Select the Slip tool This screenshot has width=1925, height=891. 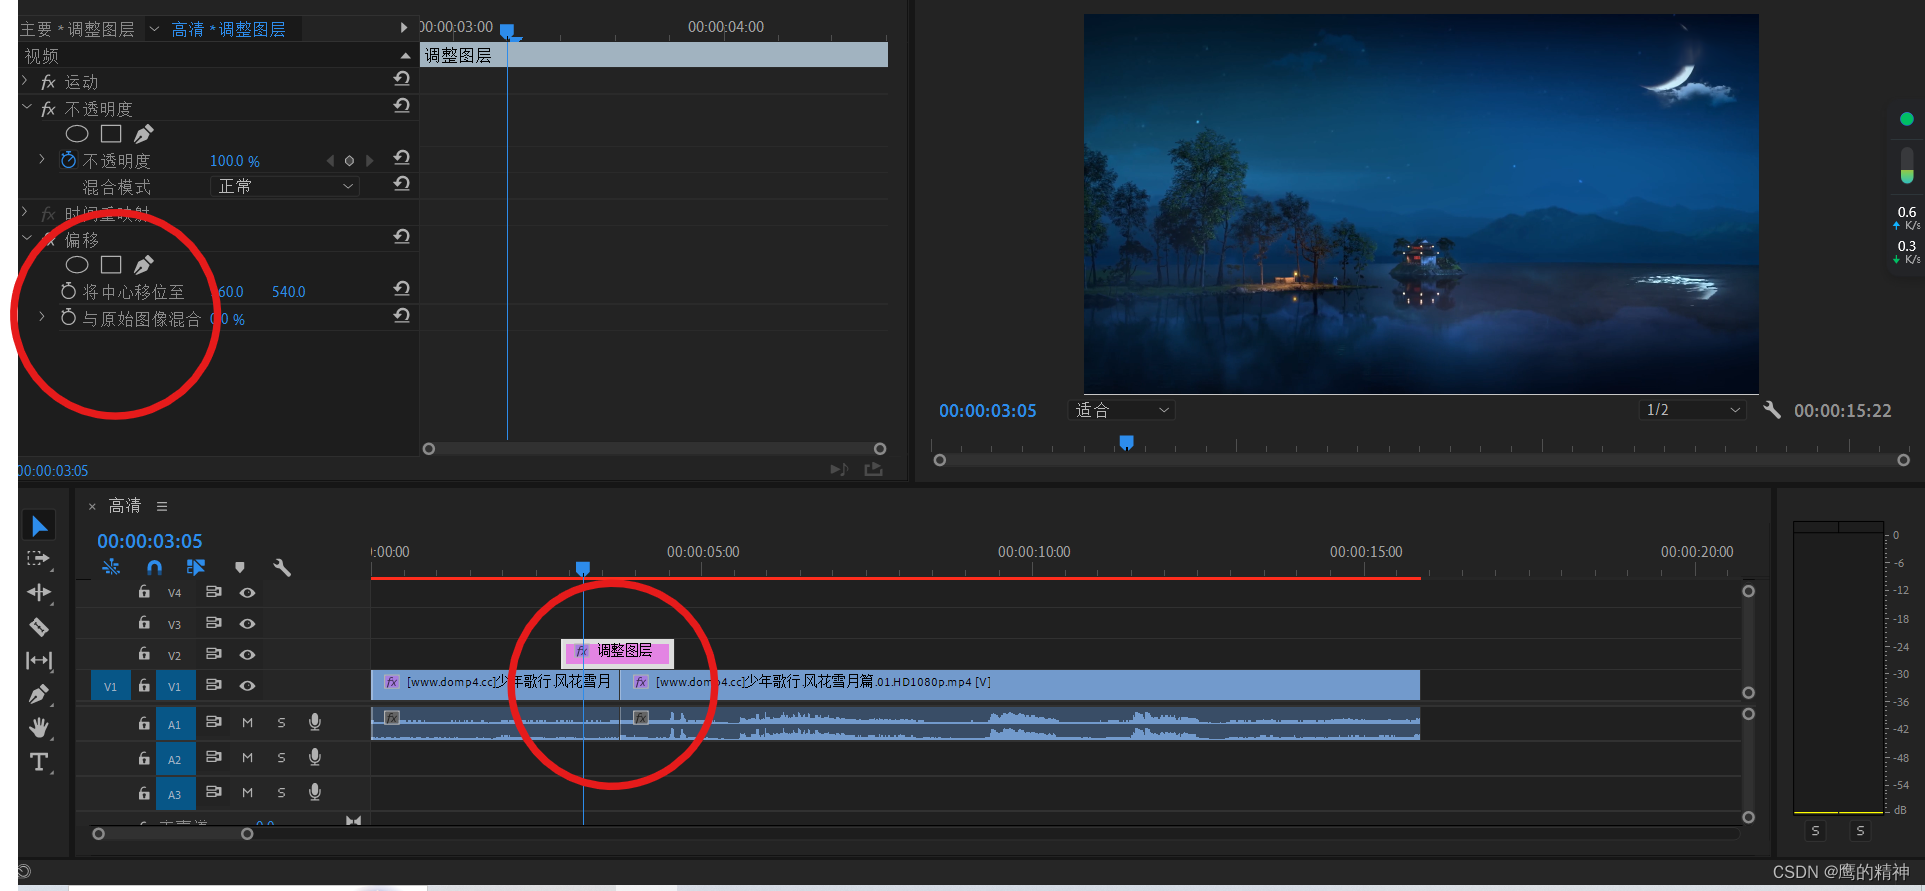39,660
